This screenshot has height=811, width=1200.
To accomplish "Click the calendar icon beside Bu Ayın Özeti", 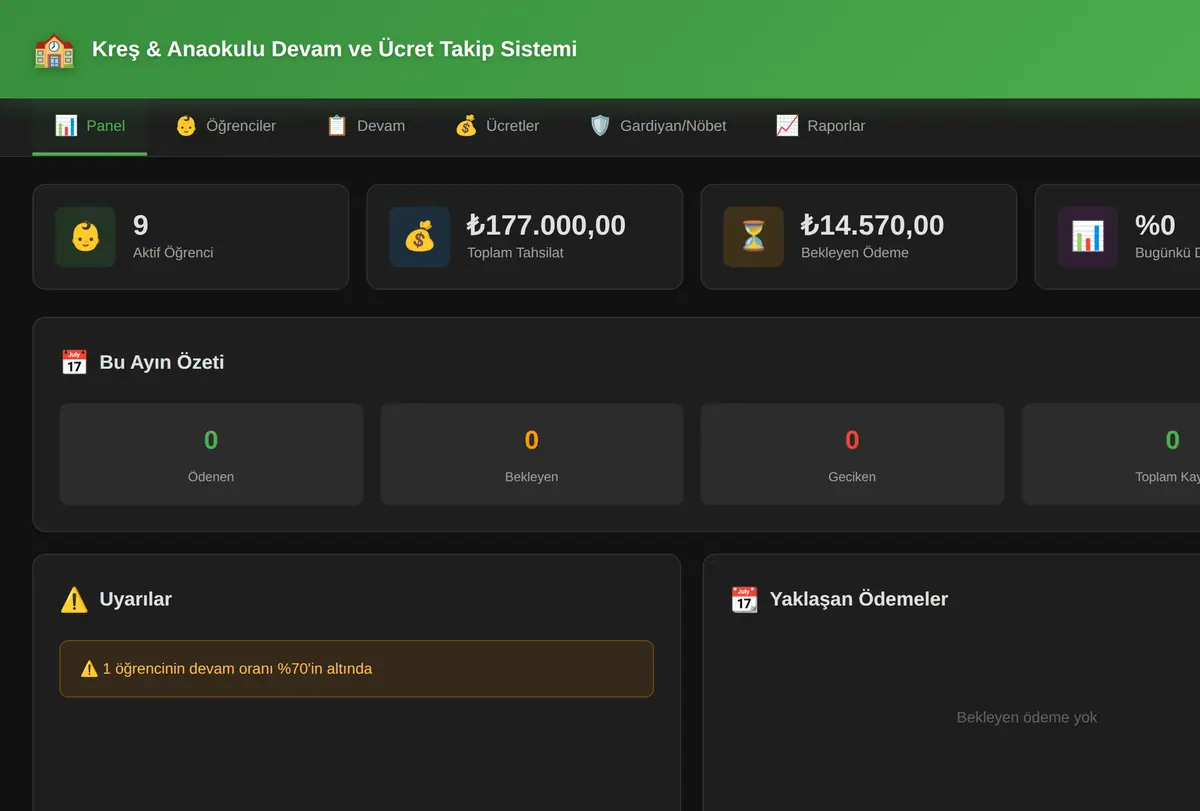I will coord(74,362).
